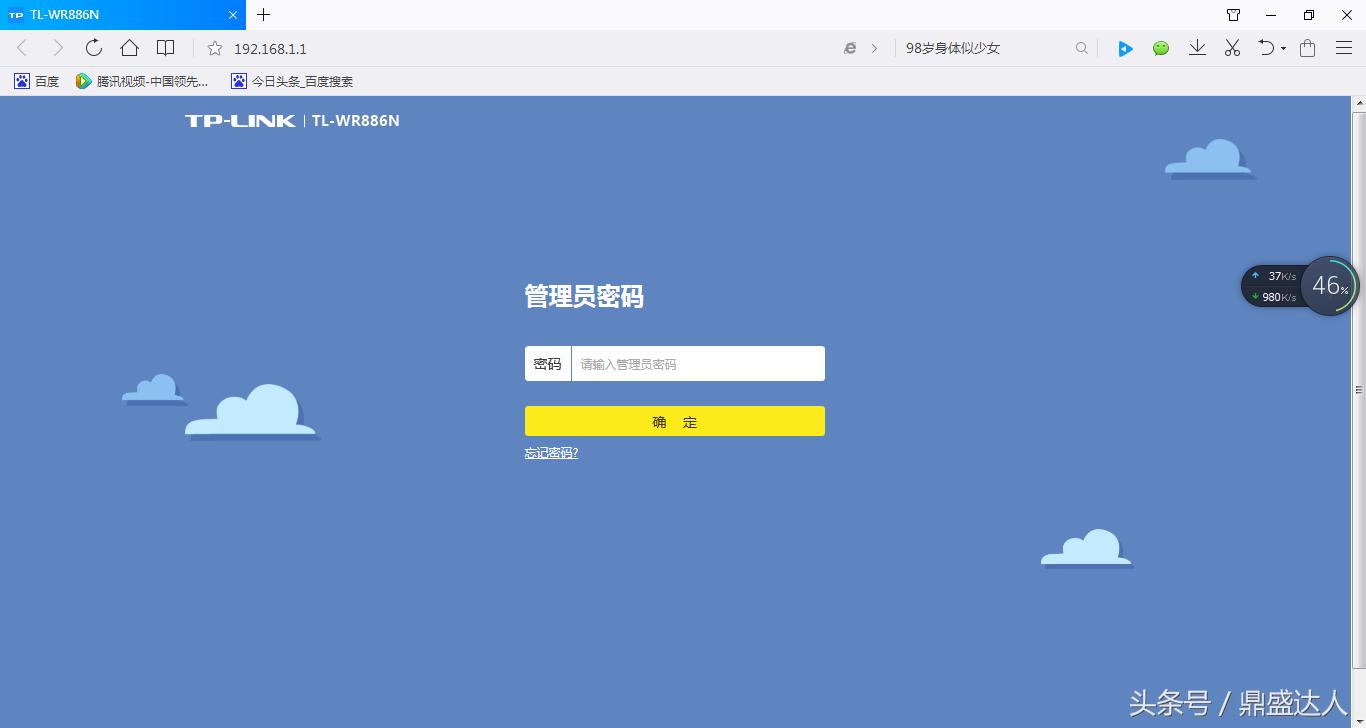The height and width of the screenshot is (728, 1366).
Task: Click the WeChat green chat icon
Action: [1160, 47]
